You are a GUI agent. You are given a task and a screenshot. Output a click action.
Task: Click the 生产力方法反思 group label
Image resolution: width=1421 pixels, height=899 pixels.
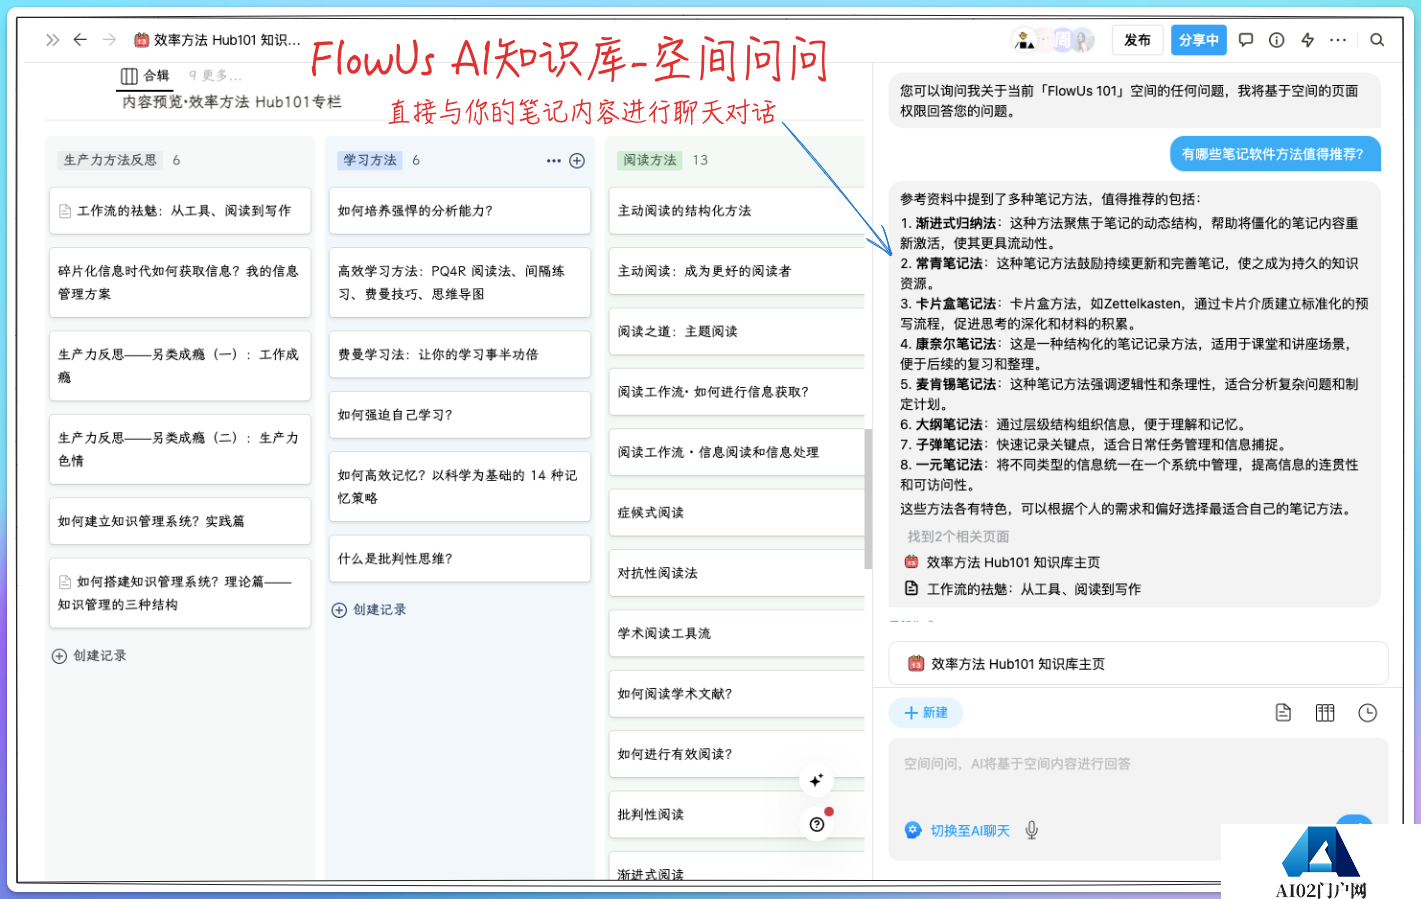coord(111,160)
